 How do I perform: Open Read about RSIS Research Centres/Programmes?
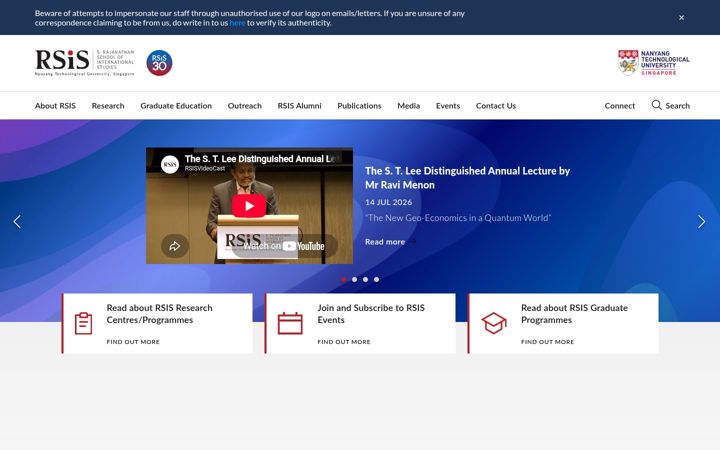pos(159,314)
